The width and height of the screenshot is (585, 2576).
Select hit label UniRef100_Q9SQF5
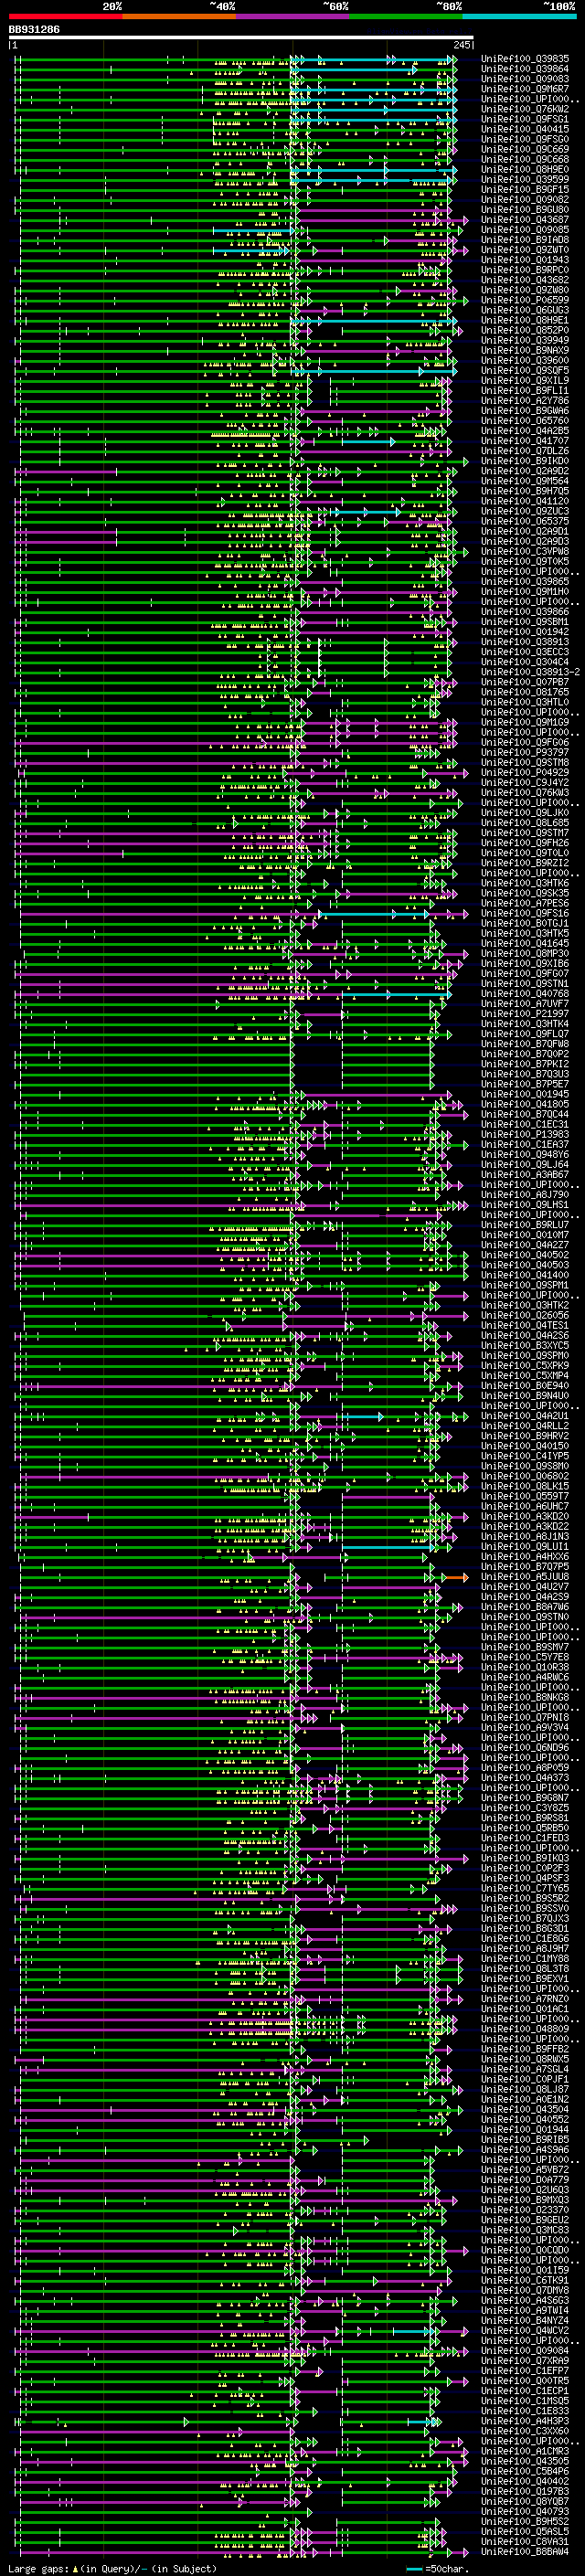pyautogui.click(x=525, y=370)
